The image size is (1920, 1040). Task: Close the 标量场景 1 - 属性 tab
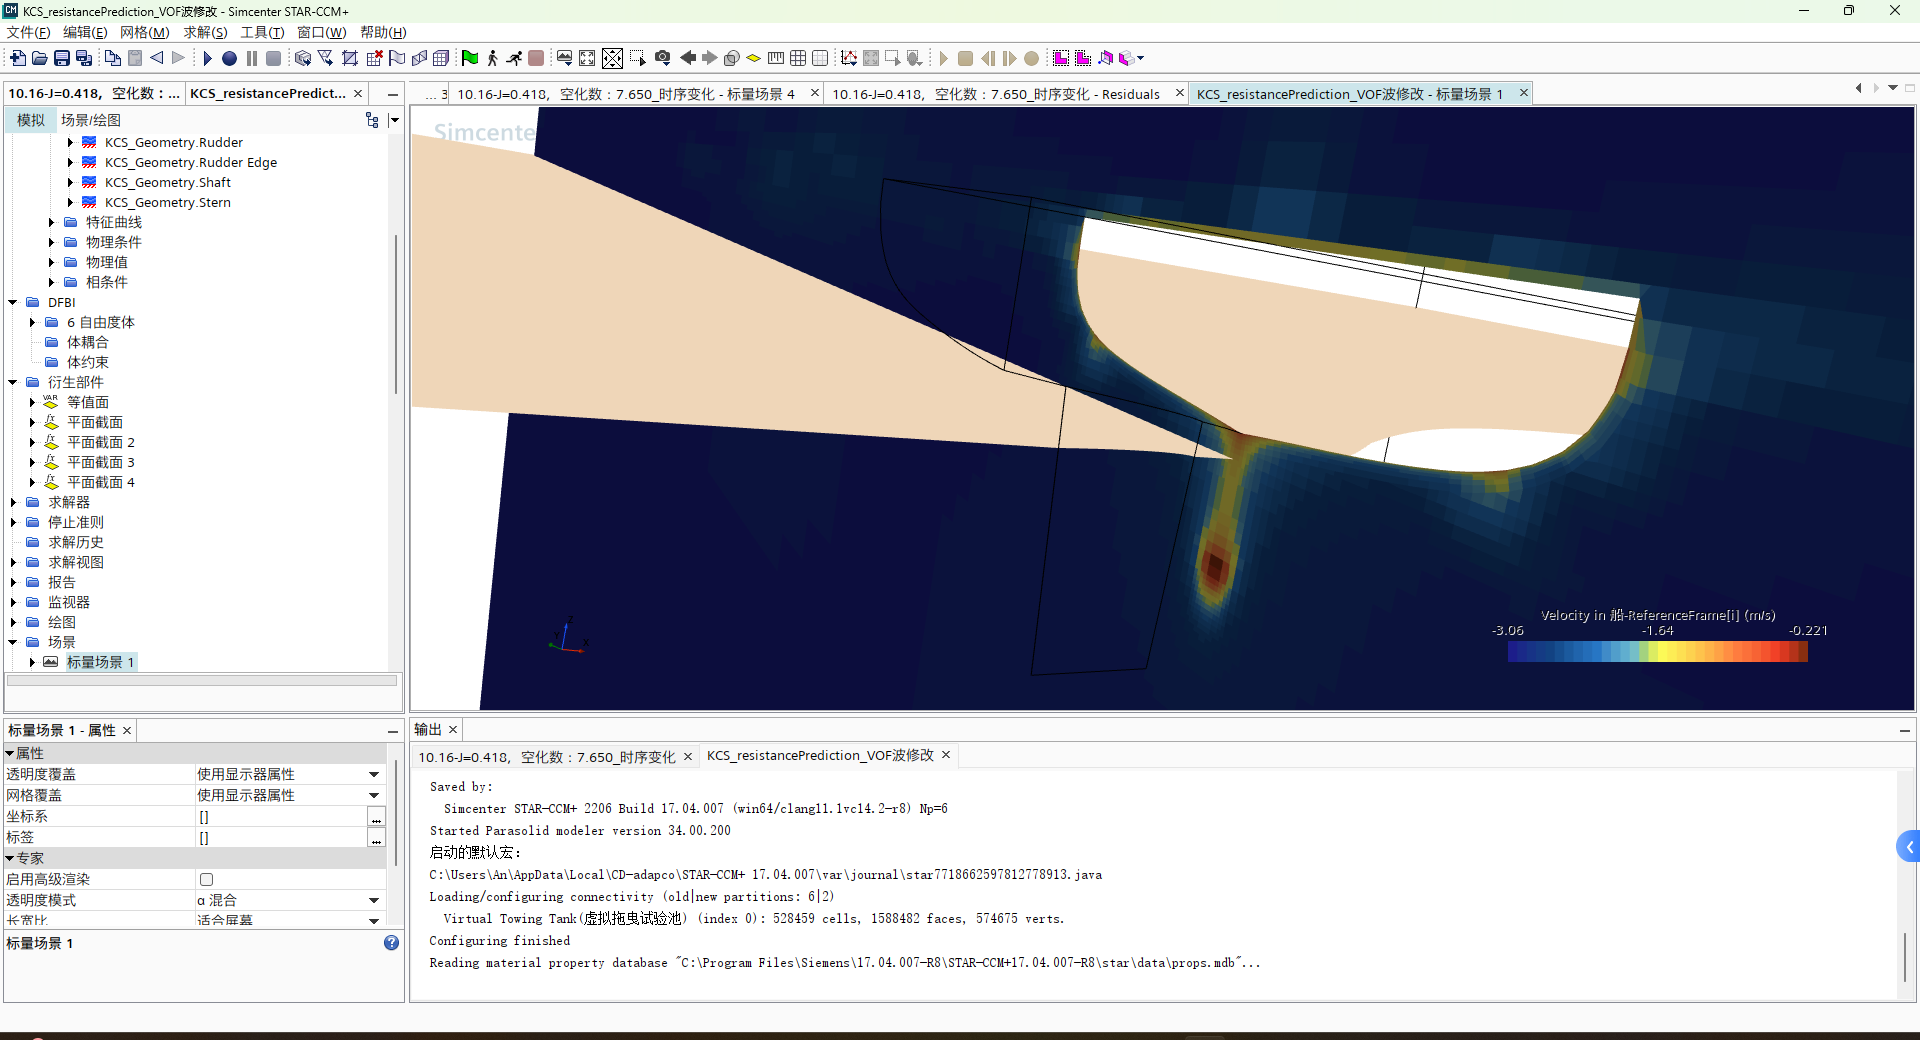127,731
